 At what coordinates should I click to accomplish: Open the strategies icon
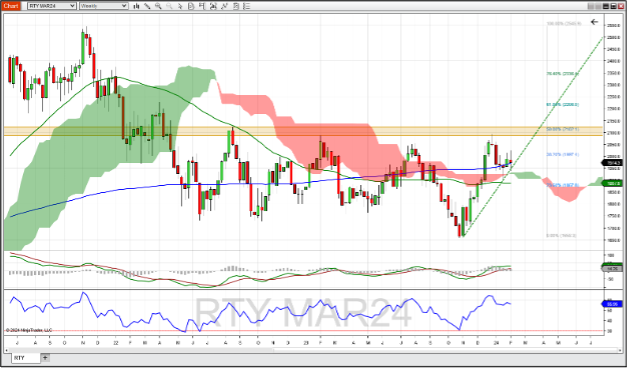236,6
